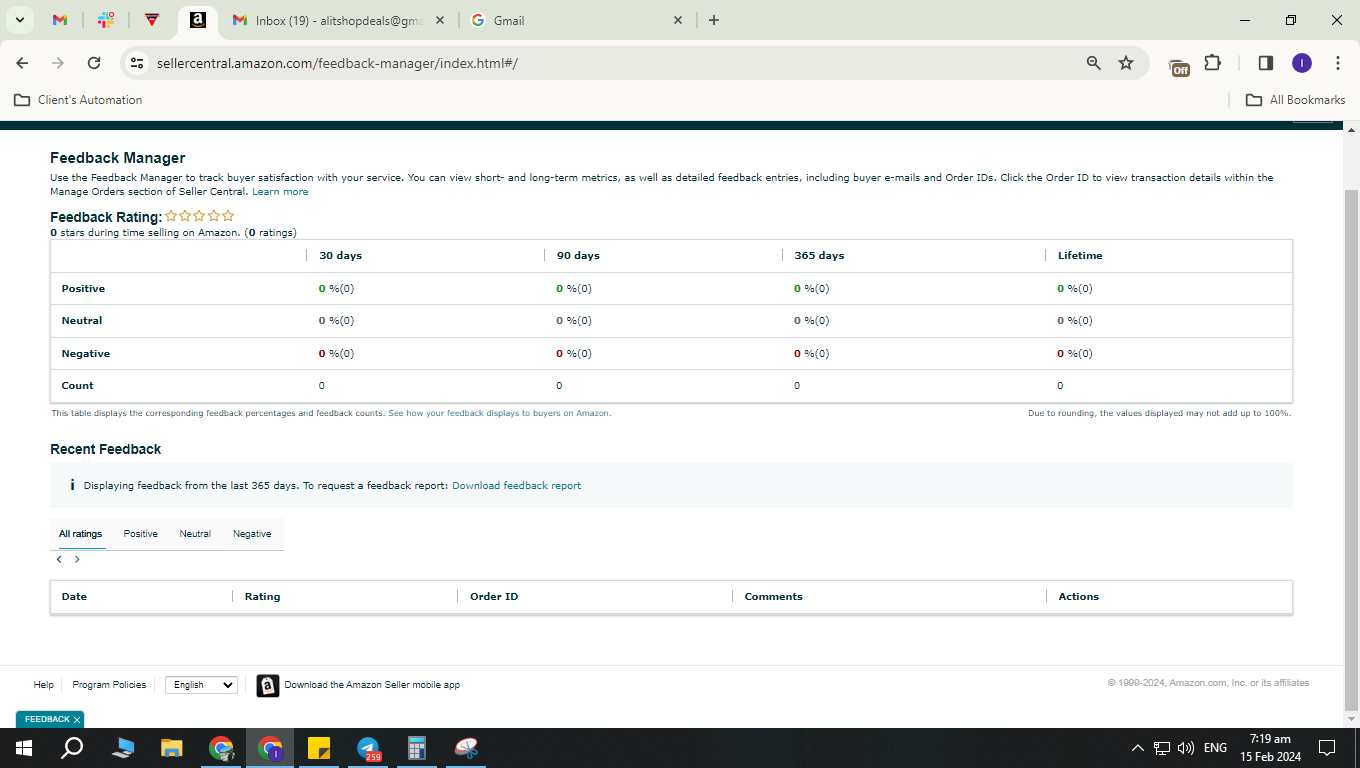Open the Chrome profile avatar

(1301, 63)
